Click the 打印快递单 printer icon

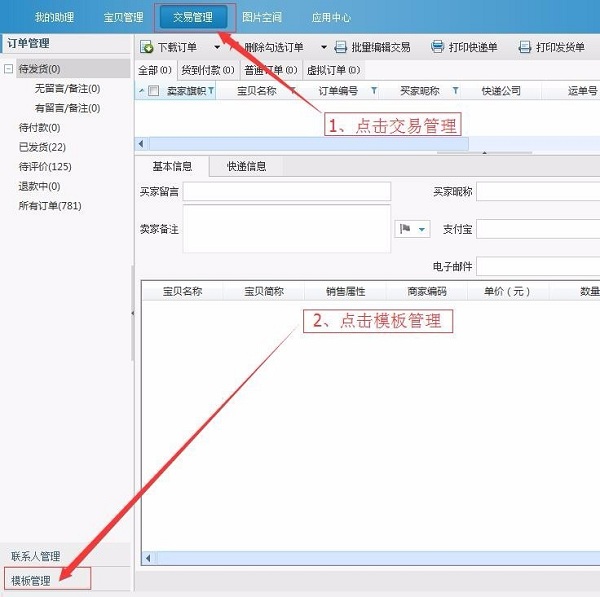(x=437, y=48)
